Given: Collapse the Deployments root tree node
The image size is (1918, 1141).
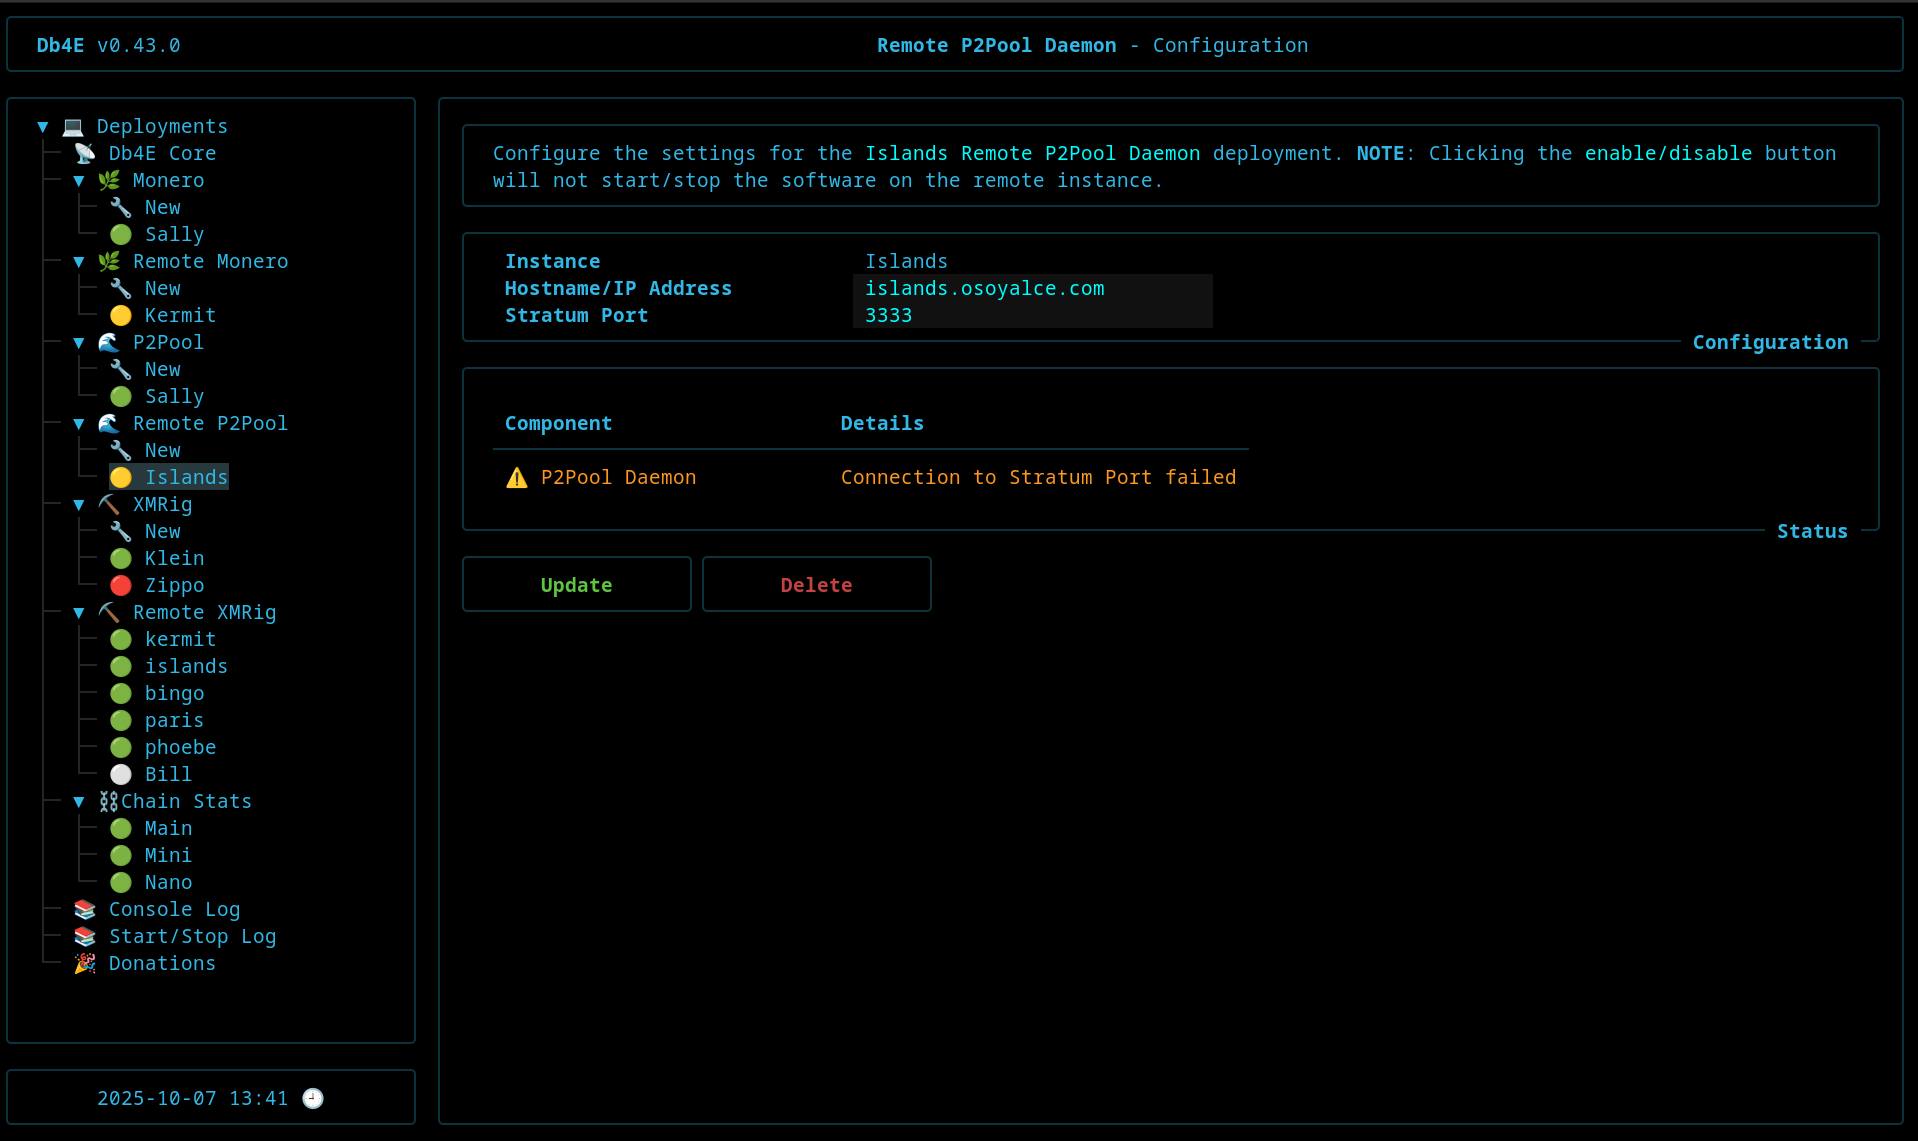Looking at the screenshot, I should [43, 127].
